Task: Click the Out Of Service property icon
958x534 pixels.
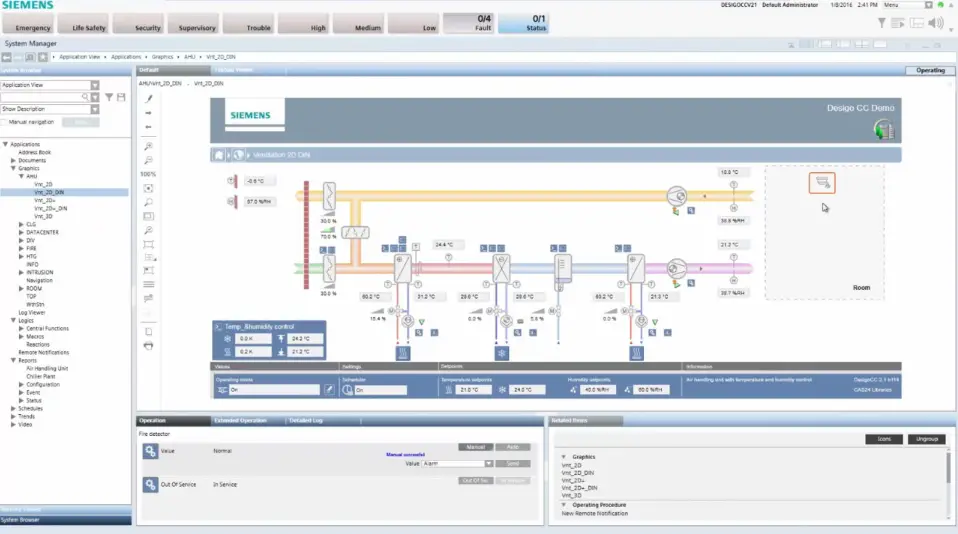Action: 150,485
